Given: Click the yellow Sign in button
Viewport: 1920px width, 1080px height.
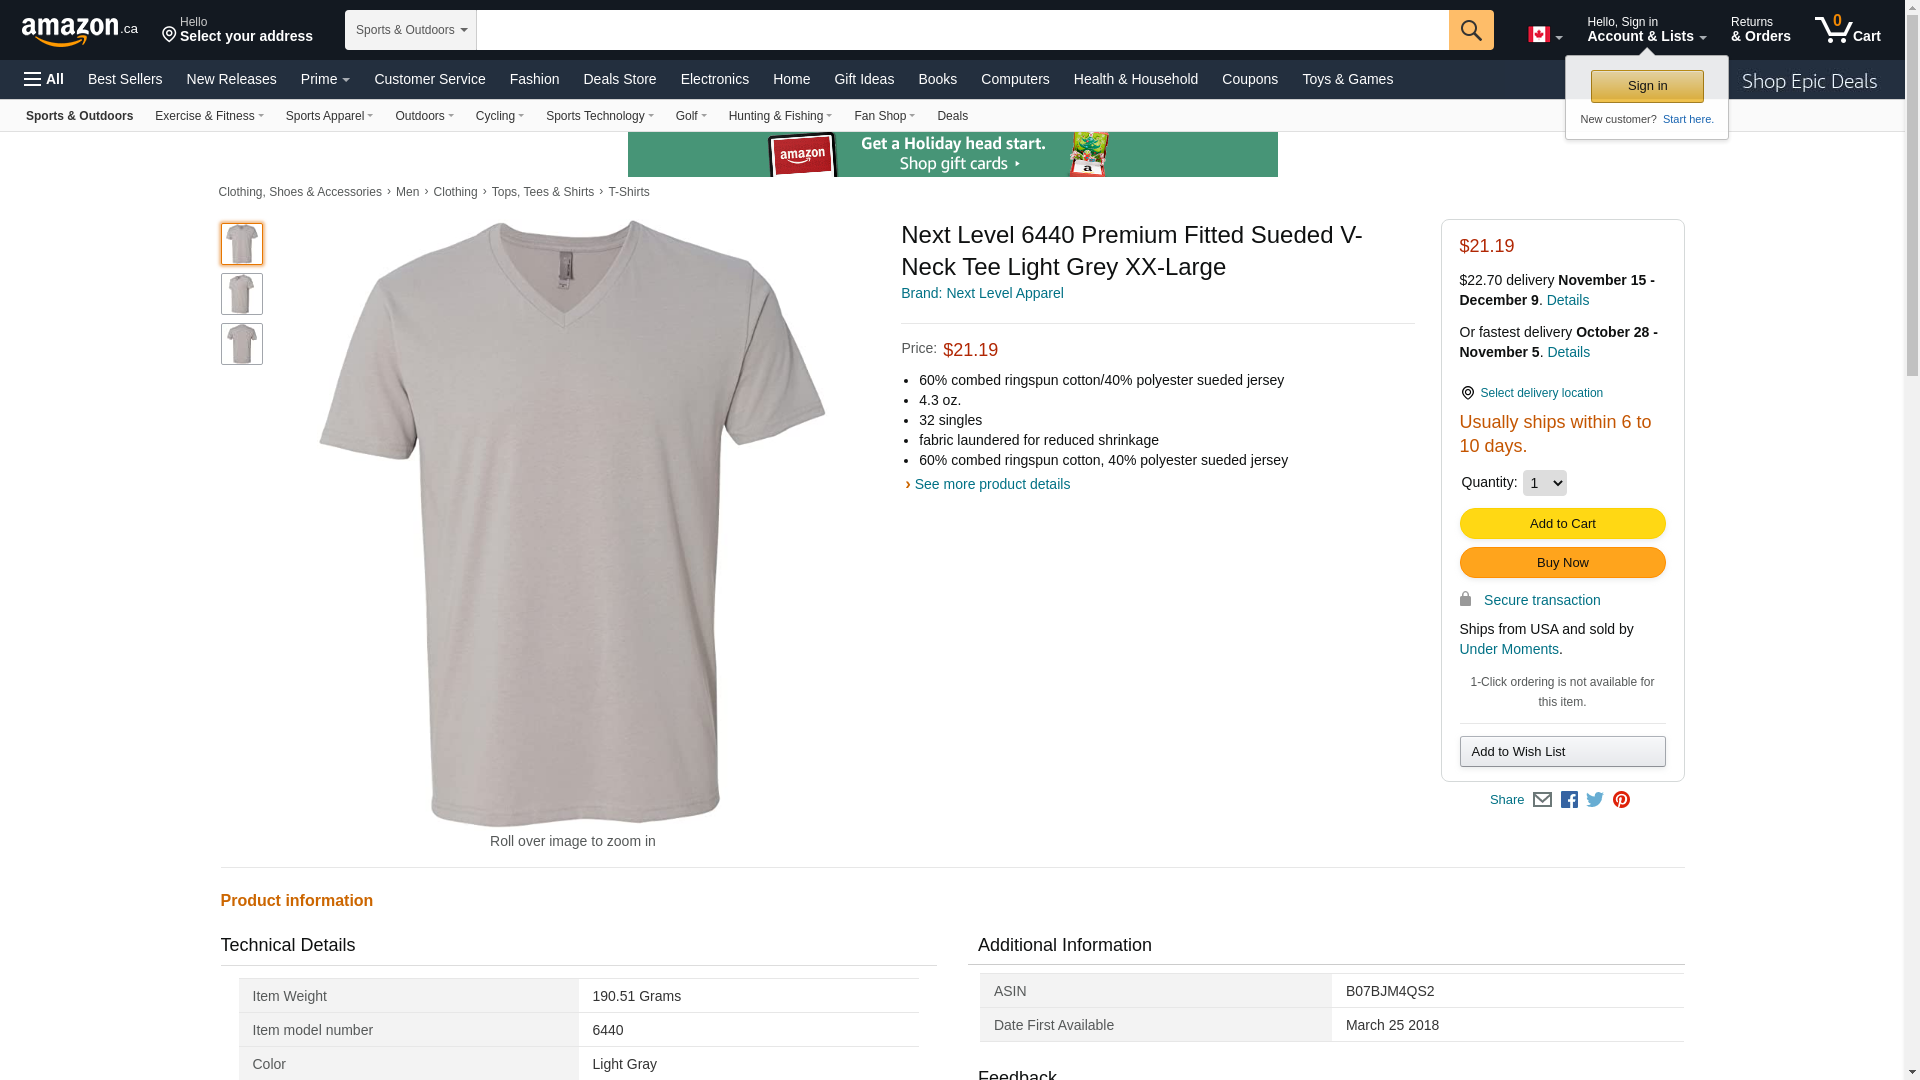Looking at the screenshot, I should click(1647, 86).
